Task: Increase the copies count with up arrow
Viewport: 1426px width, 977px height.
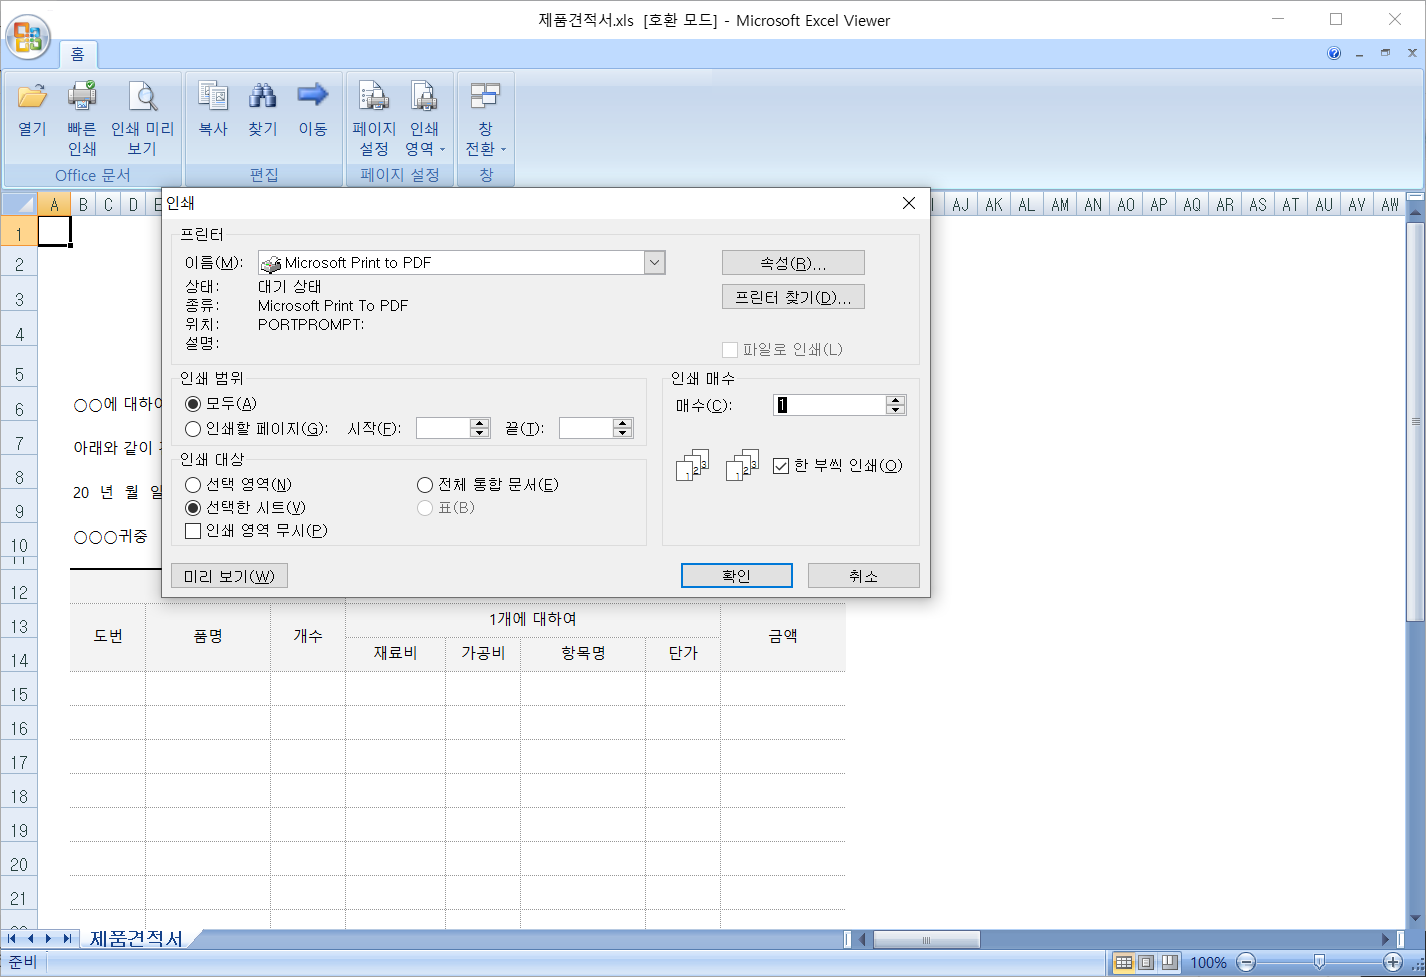Action: click(896, 400)
